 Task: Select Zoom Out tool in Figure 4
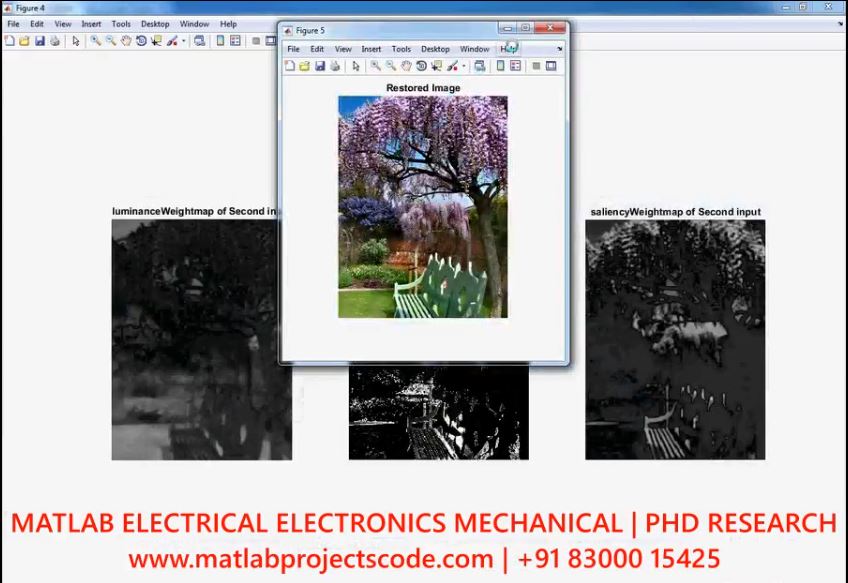click(x=110, y=41)
